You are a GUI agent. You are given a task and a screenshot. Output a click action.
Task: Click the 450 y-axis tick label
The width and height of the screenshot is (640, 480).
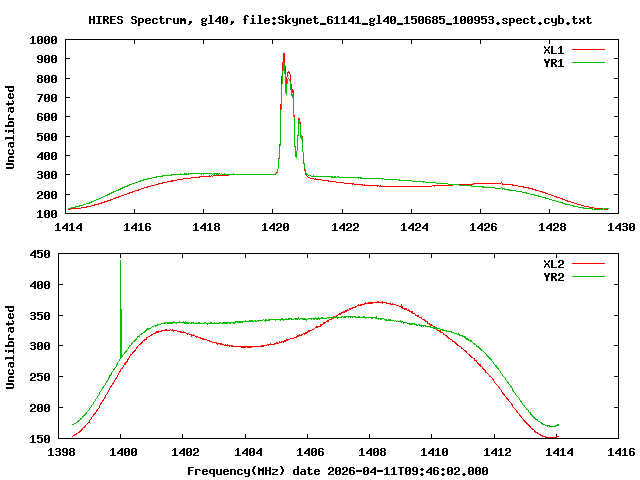tap(40, 254)
